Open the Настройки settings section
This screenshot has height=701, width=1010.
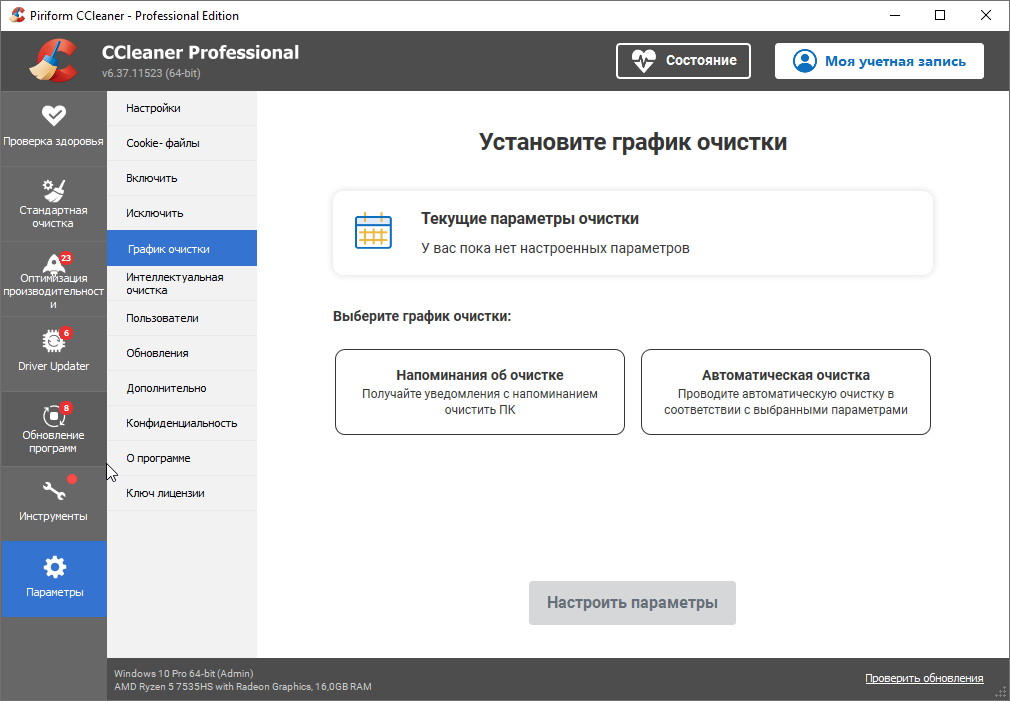click(182, 108)
